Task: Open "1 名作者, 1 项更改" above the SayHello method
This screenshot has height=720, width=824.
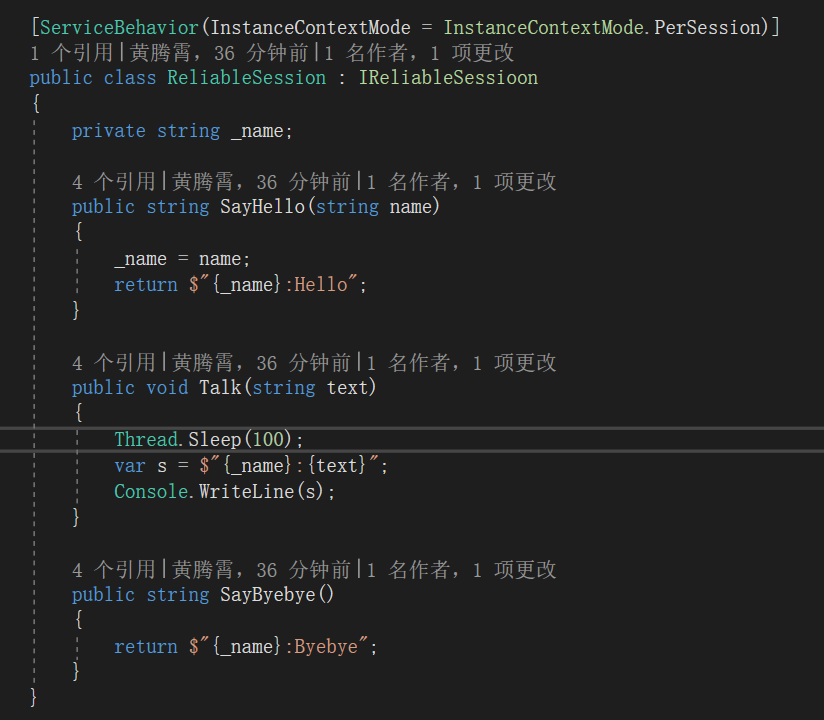Action: [x=462, y=182]
